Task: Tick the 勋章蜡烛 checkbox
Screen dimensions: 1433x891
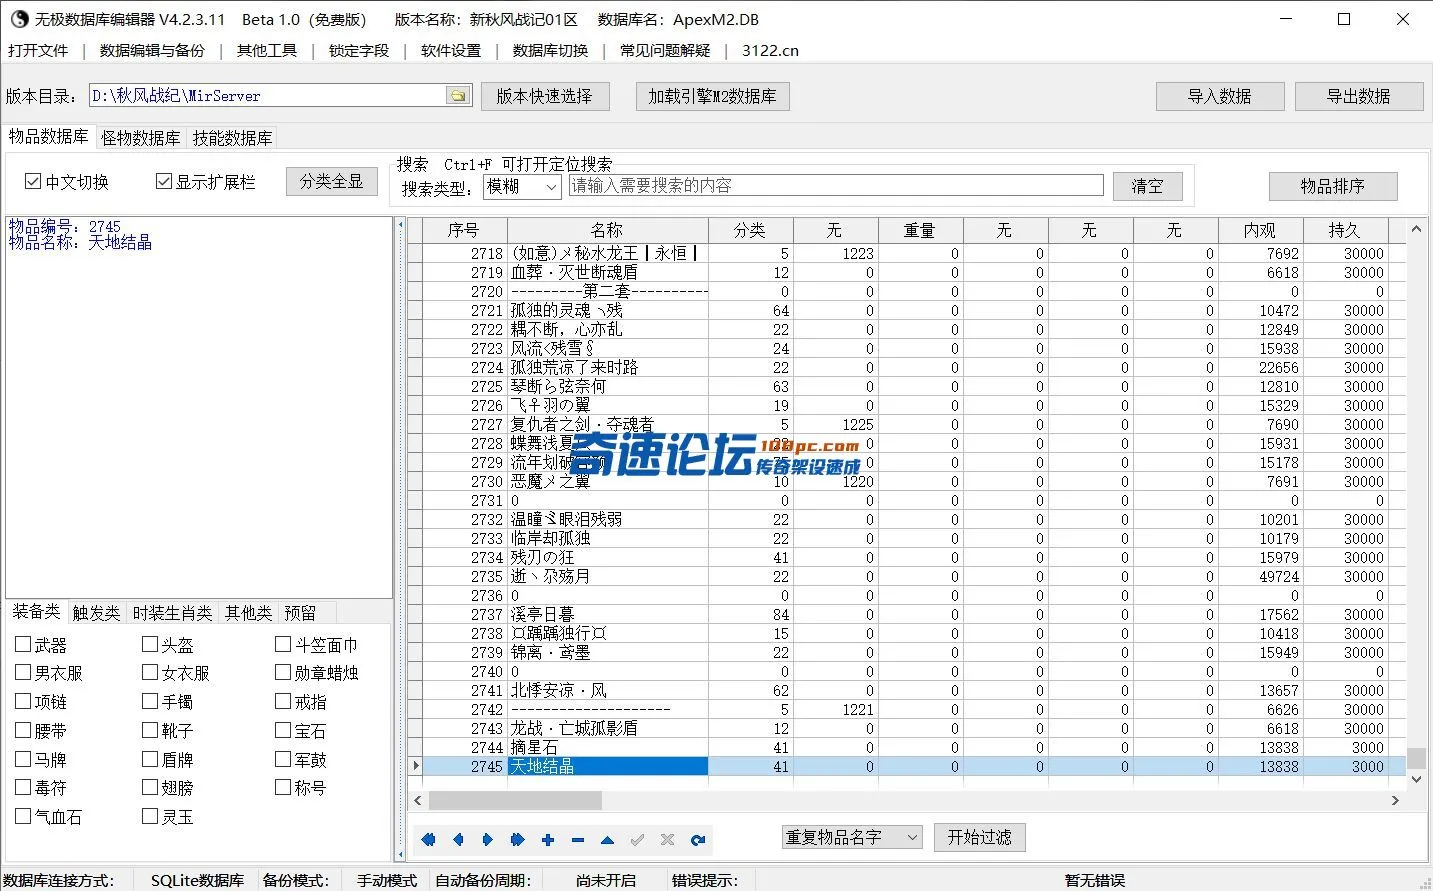Action: point(283,672)
